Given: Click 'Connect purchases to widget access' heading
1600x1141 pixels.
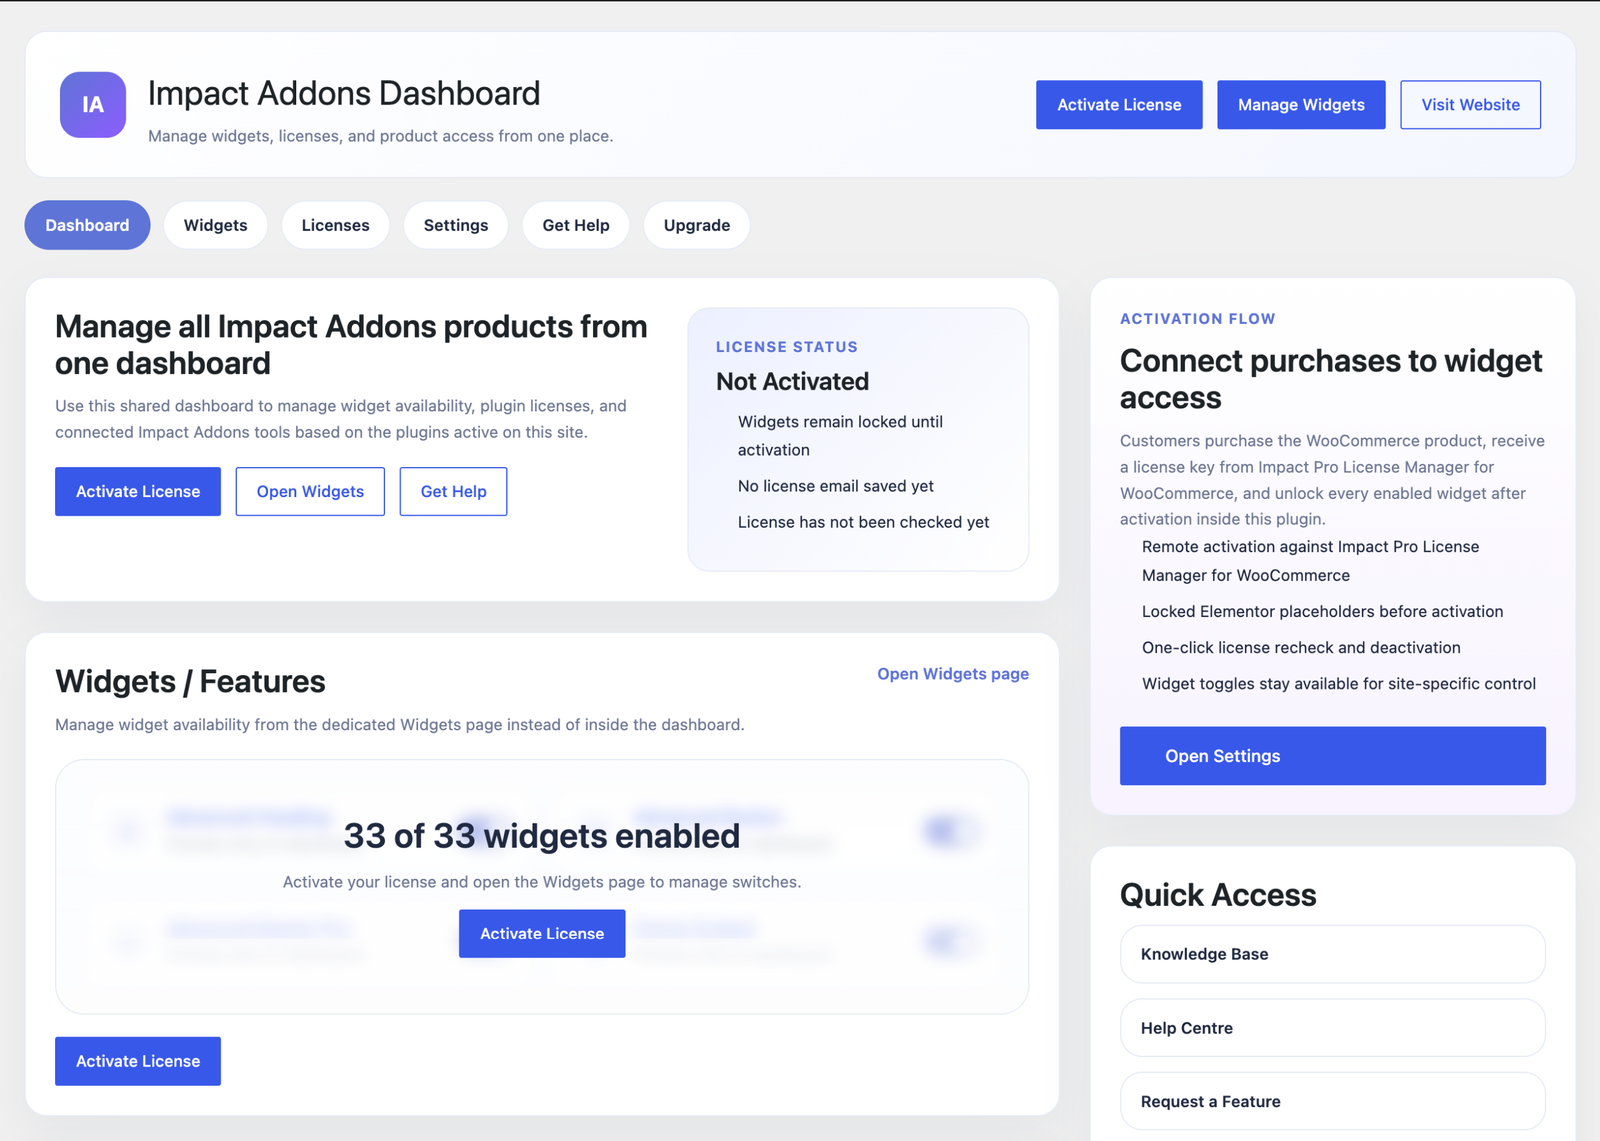Looking at the screenshot, I should coord(1331,379).
